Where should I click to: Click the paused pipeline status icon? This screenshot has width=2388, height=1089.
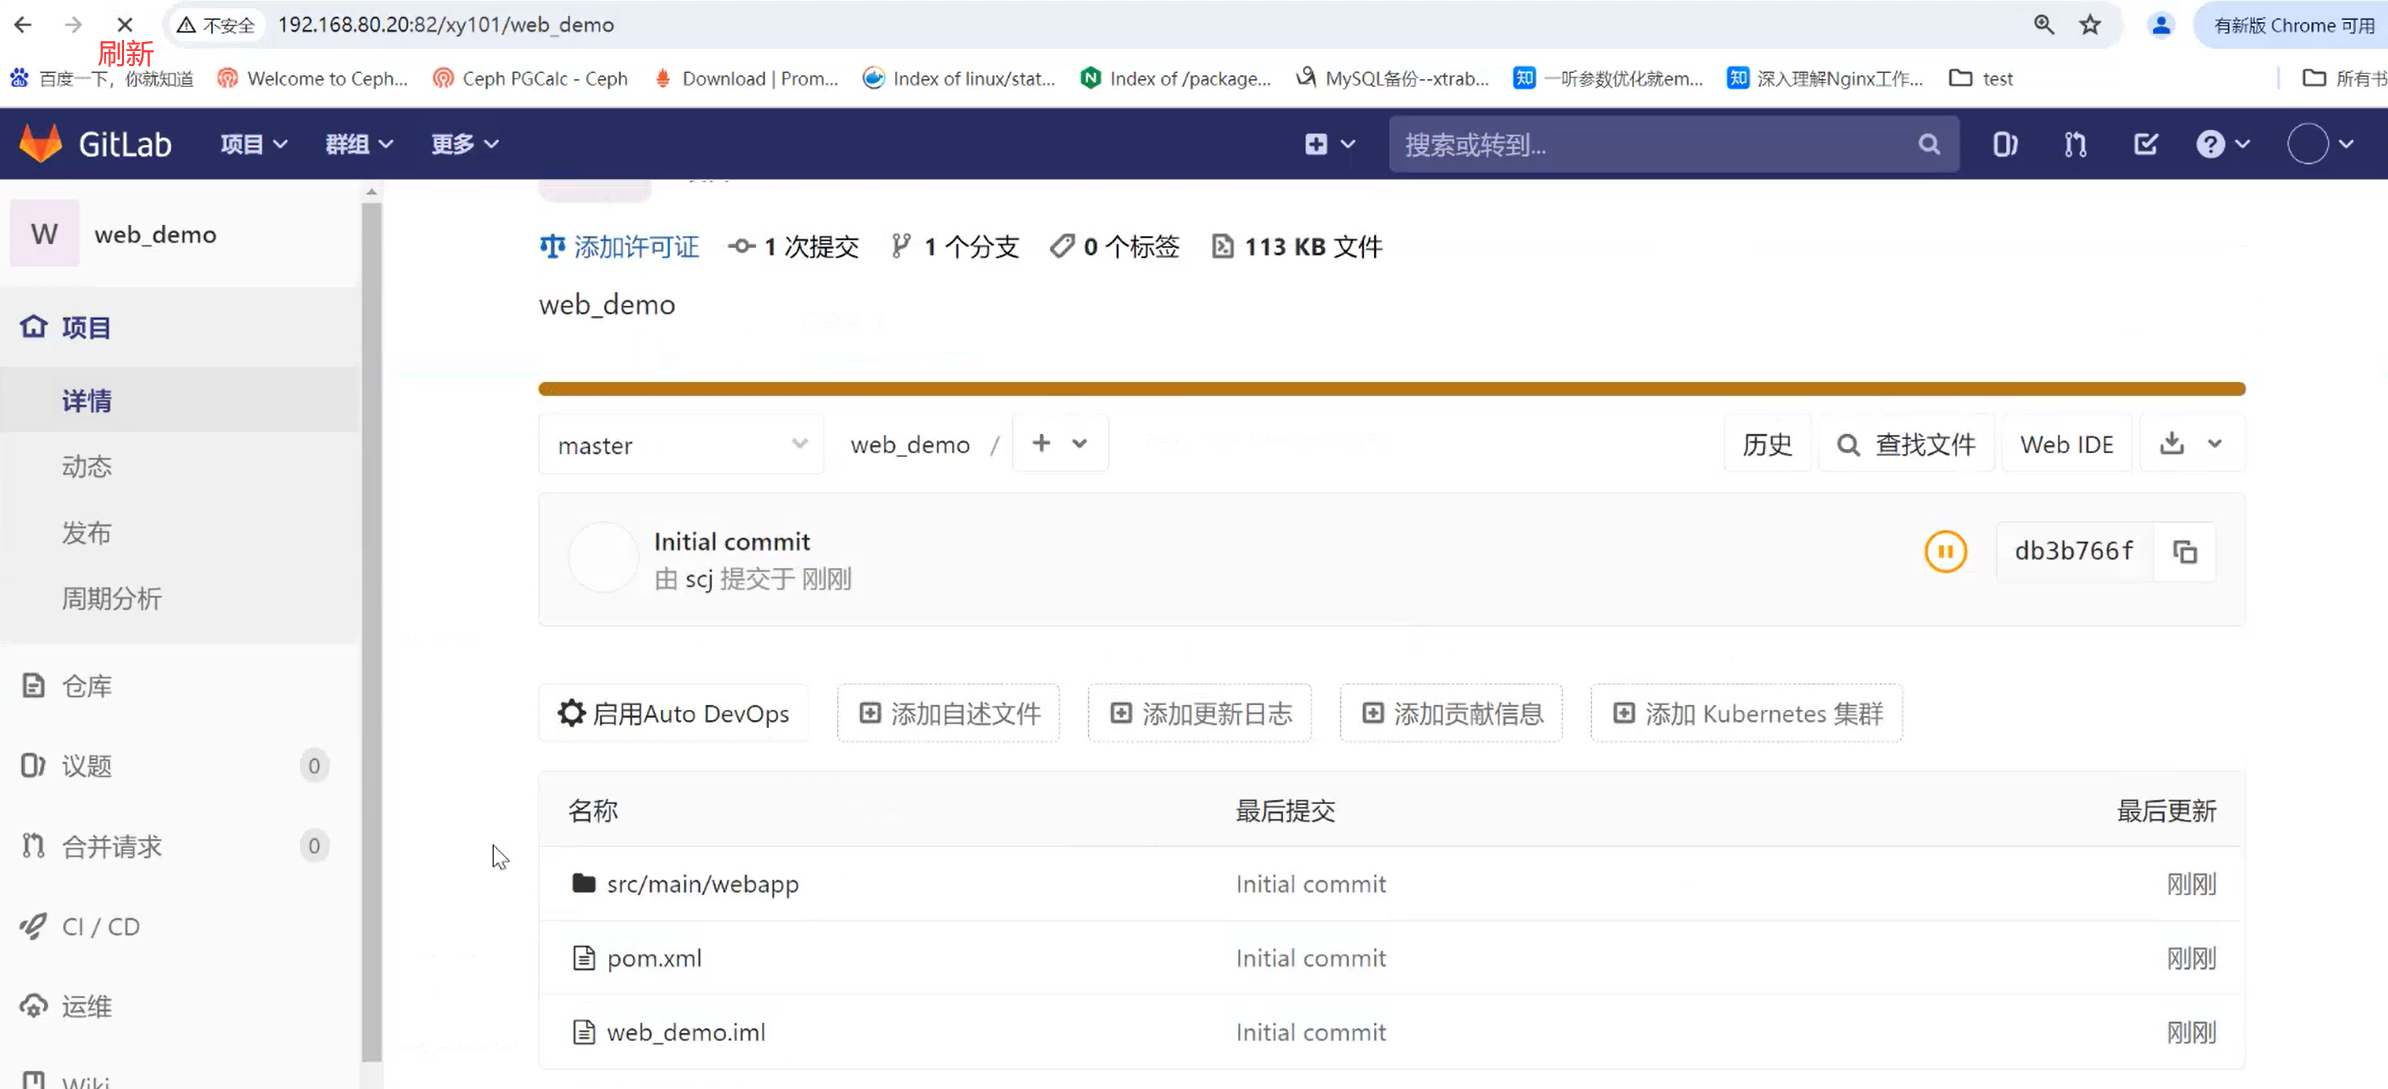tap(1945, 552)
